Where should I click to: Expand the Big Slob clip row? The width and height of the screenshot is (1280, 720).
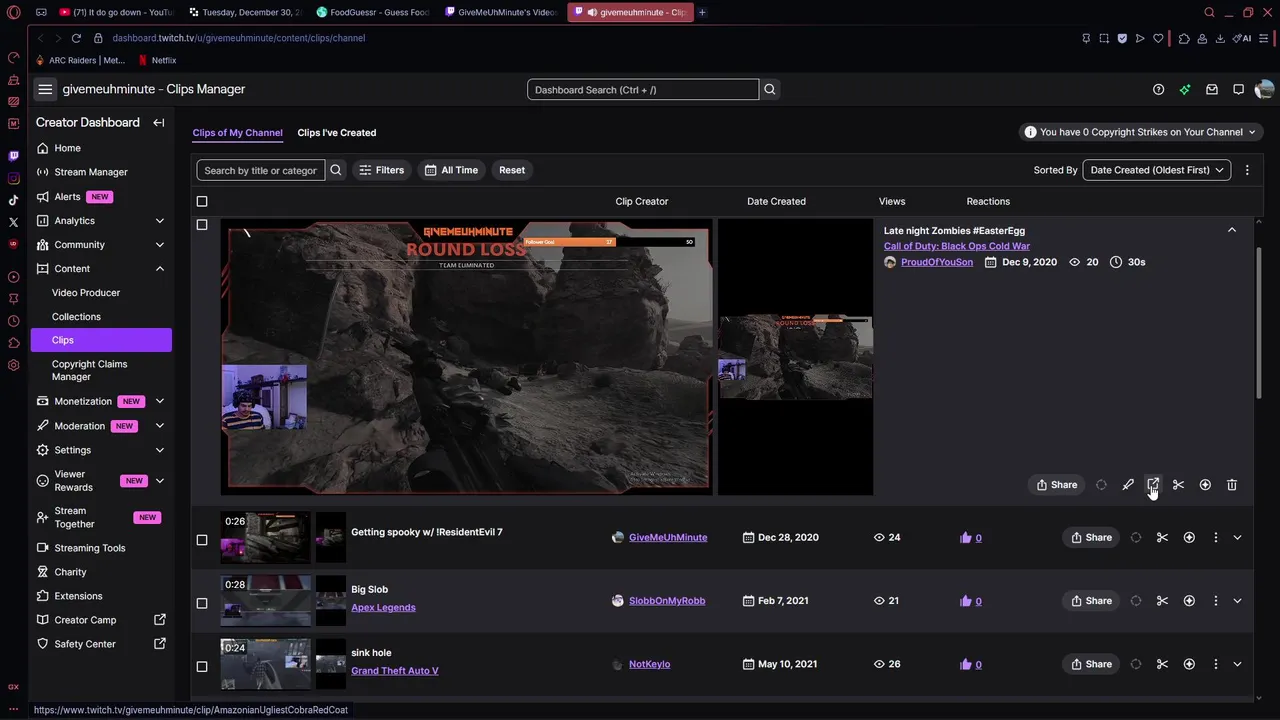(x=1238, y=601)
